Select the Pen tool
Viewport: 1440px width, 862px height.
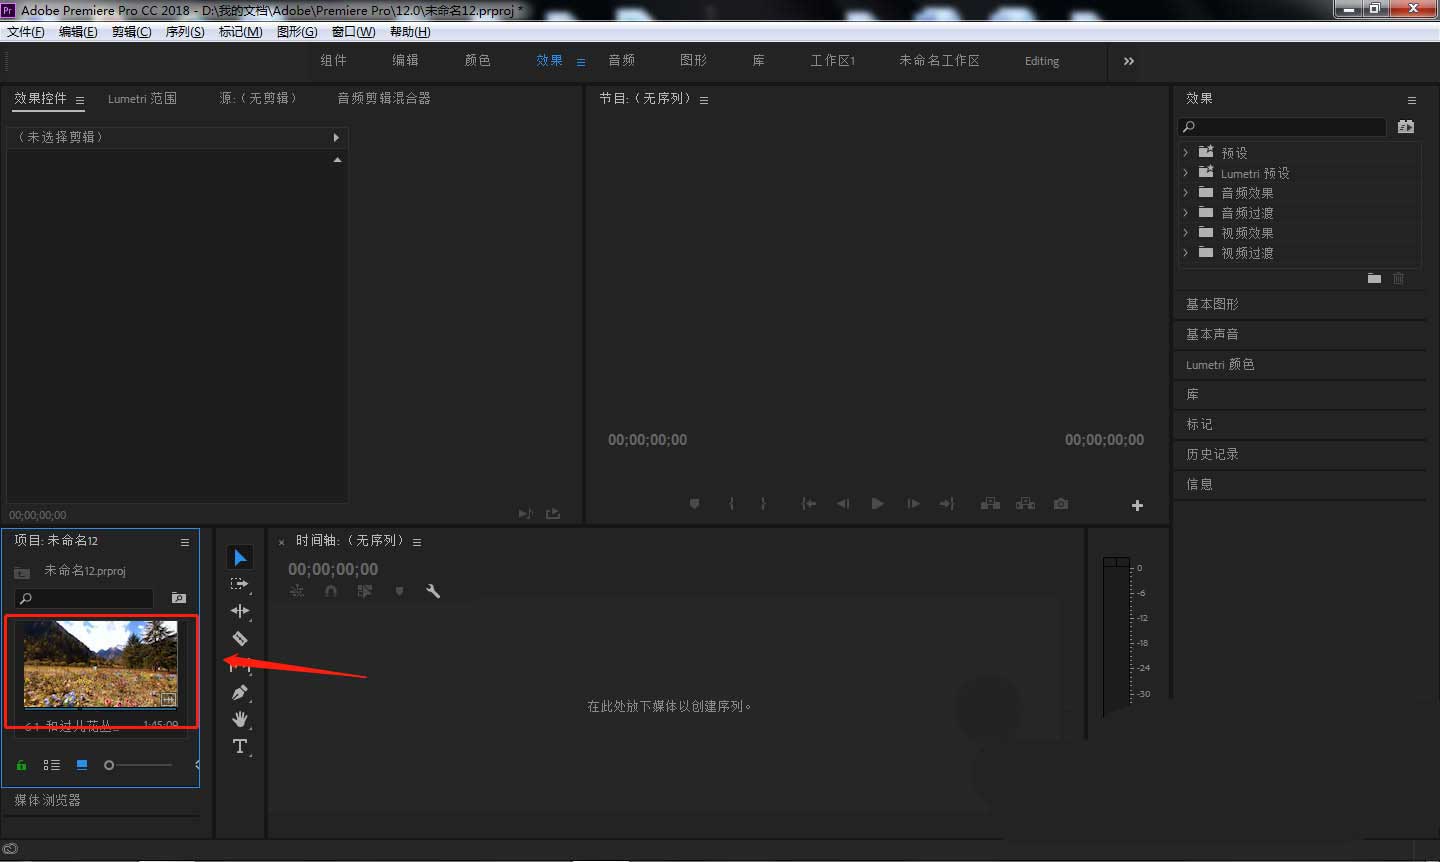click(x=240, y=692)
